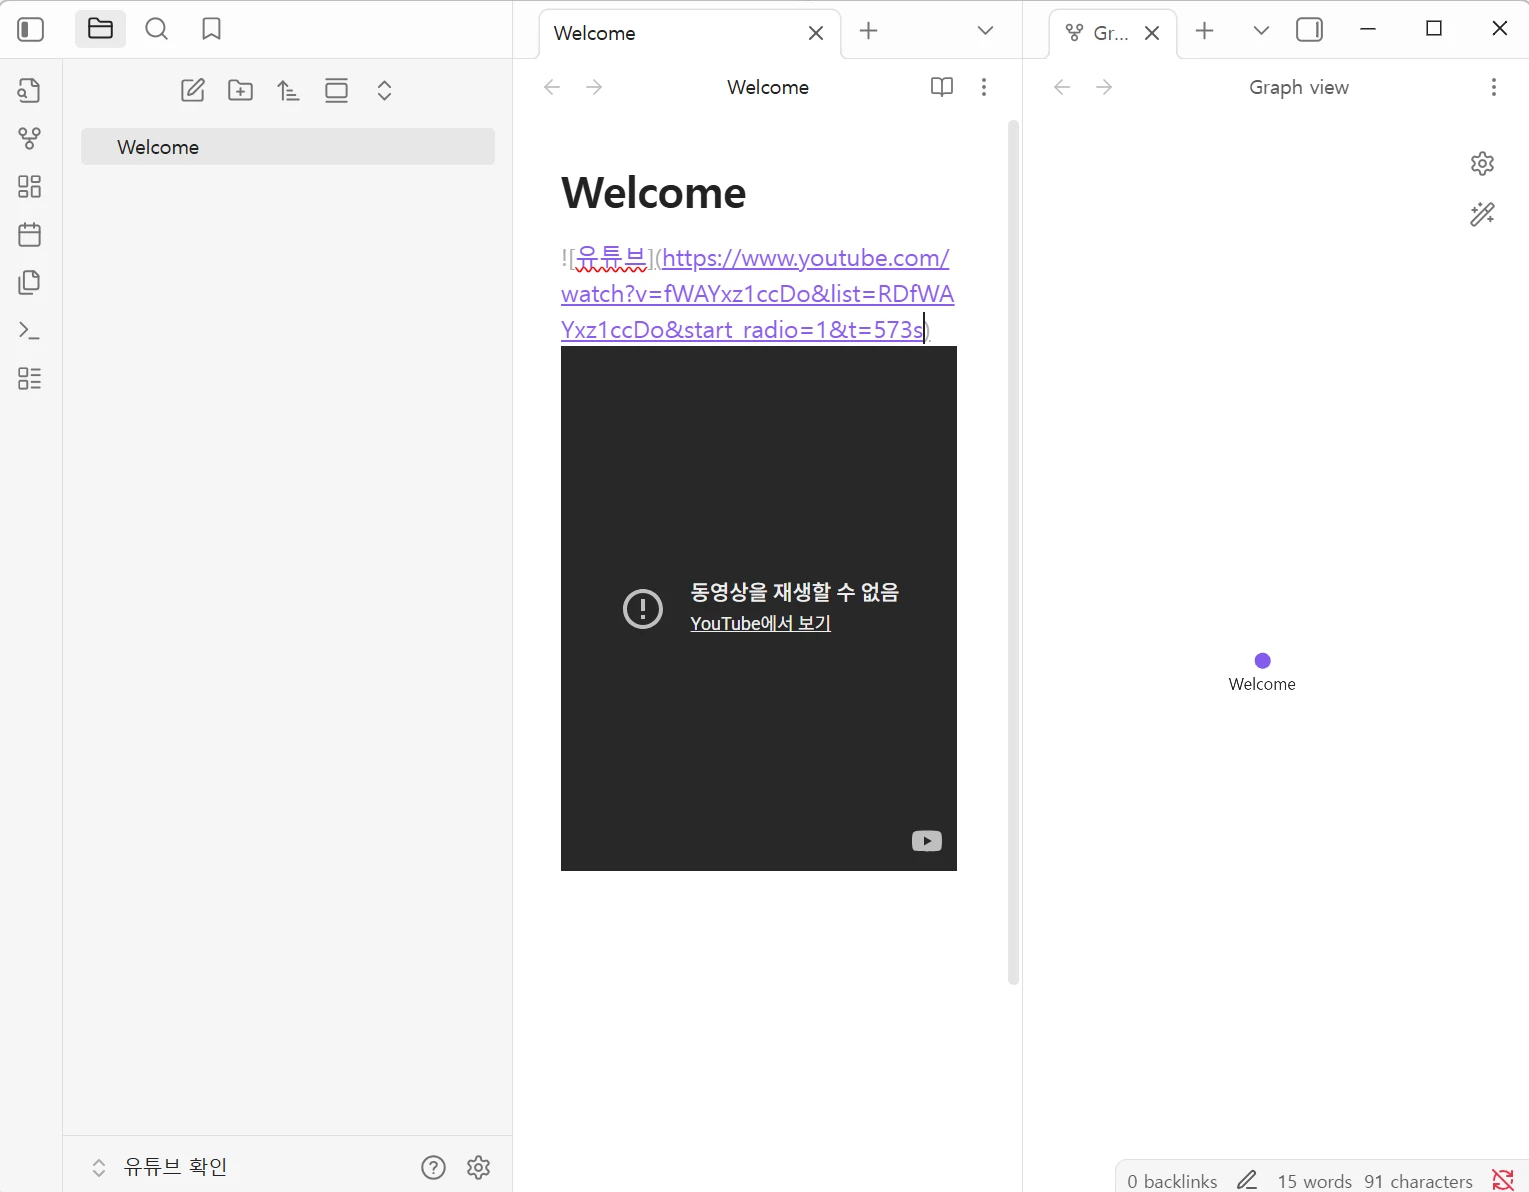
Task: Change the file sort order
Action: (288, 91)
